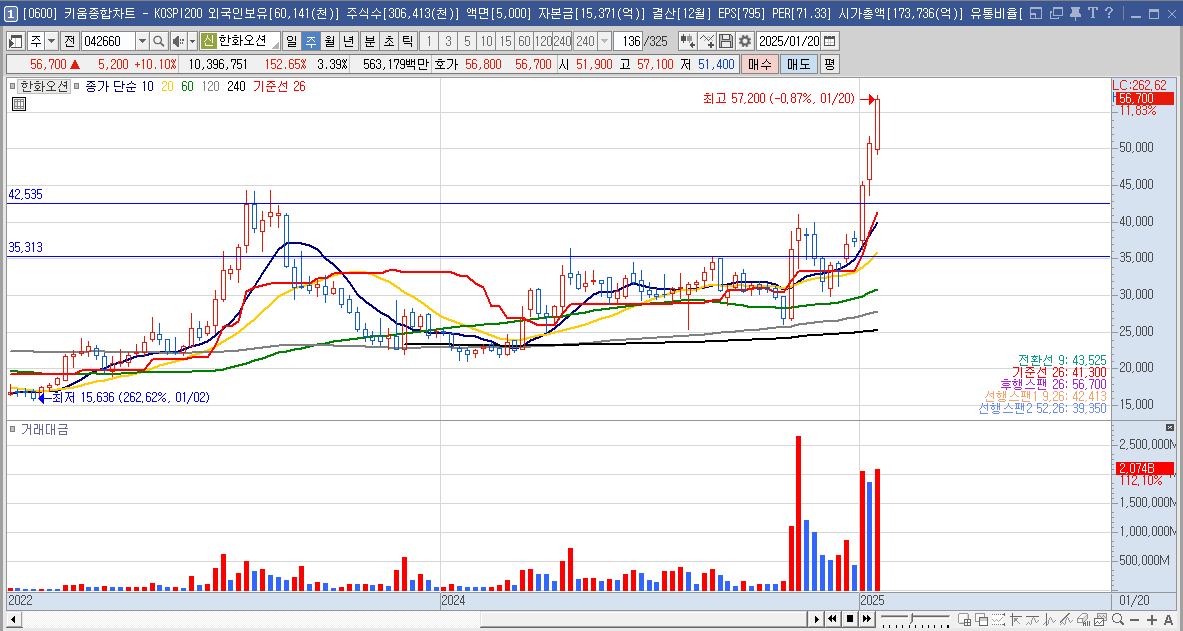Click the duplicate window icon in title bar
This screenshot has height=631, width=1183.
coord(1055,13)
